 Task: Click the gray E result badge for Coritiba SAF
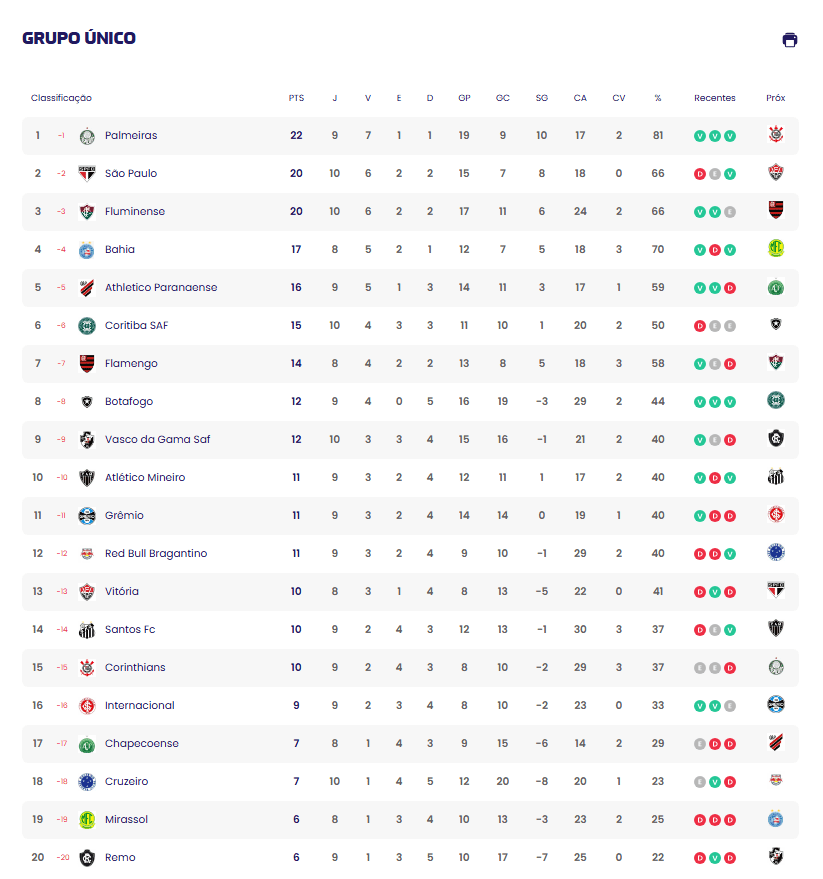click(x=716, y=325)
